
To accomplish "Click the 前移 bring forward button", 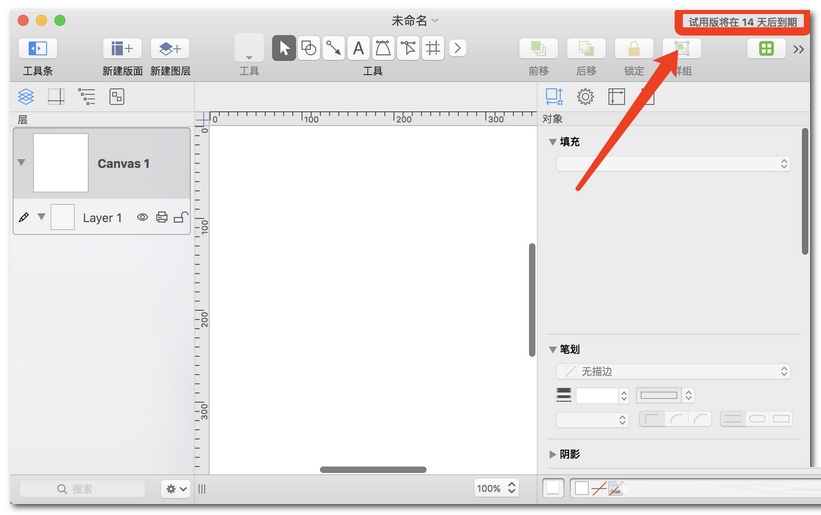I will (x=538, y=49).
